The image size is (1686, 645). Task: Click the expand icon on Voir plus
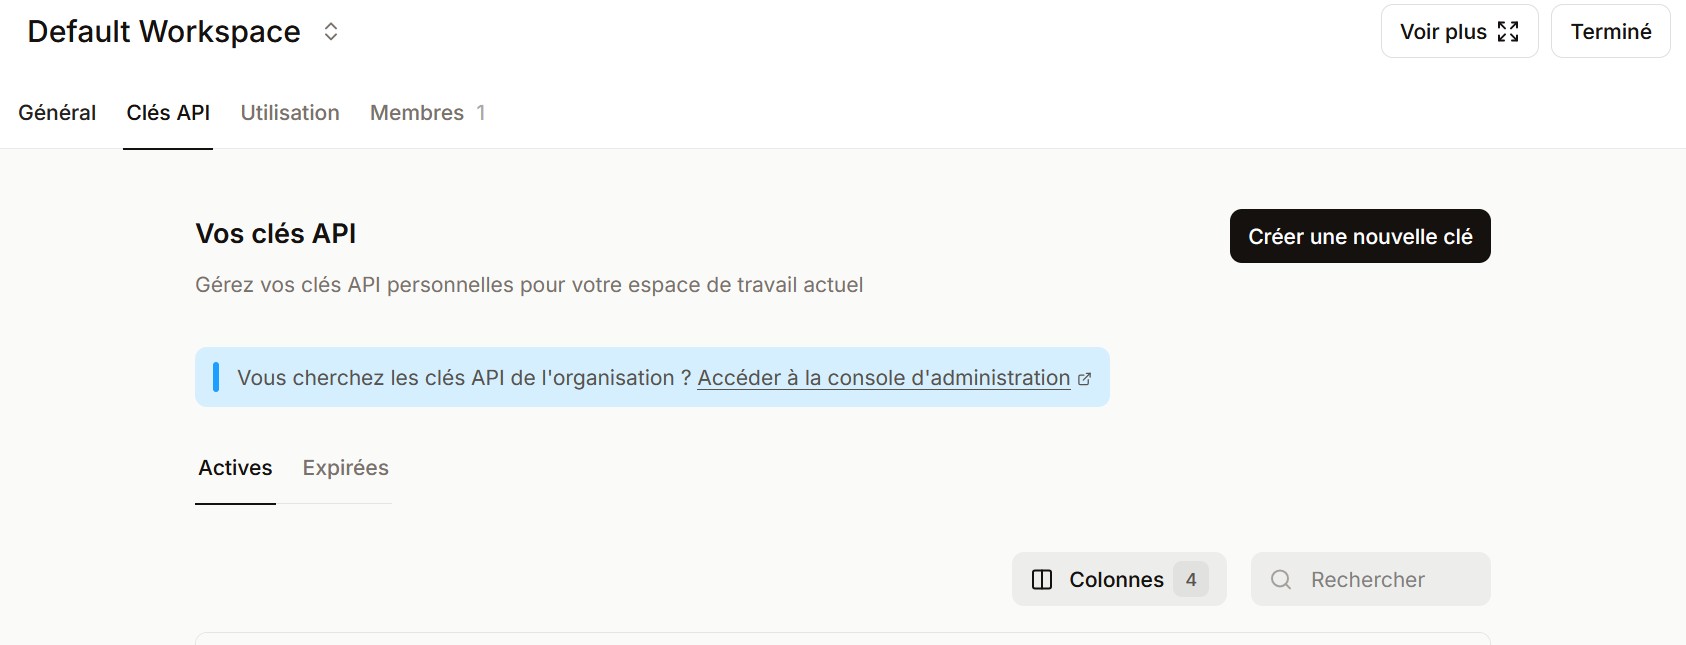pos(1510,31)
